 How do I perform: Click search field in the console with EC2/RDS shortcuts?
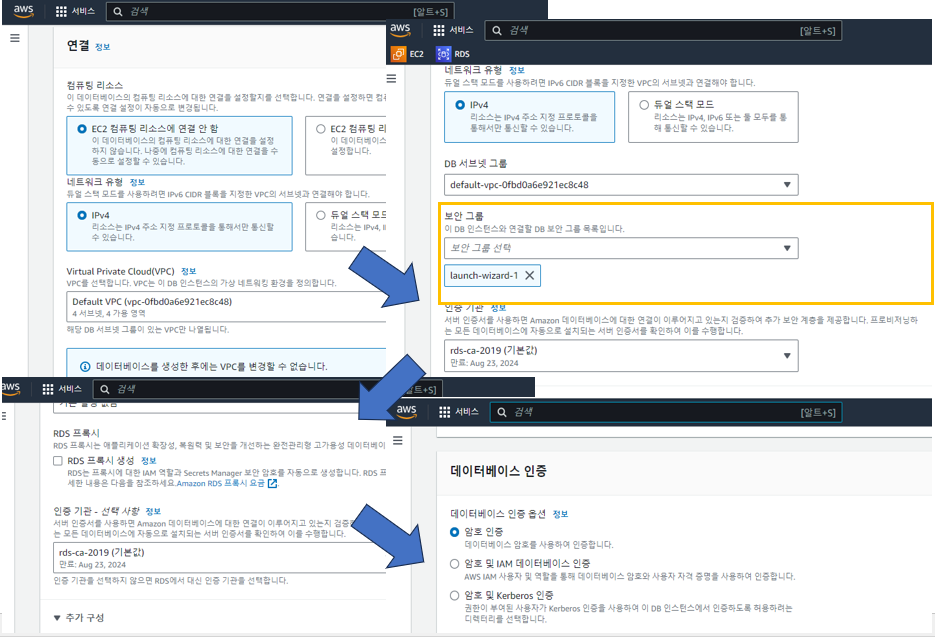663,30
